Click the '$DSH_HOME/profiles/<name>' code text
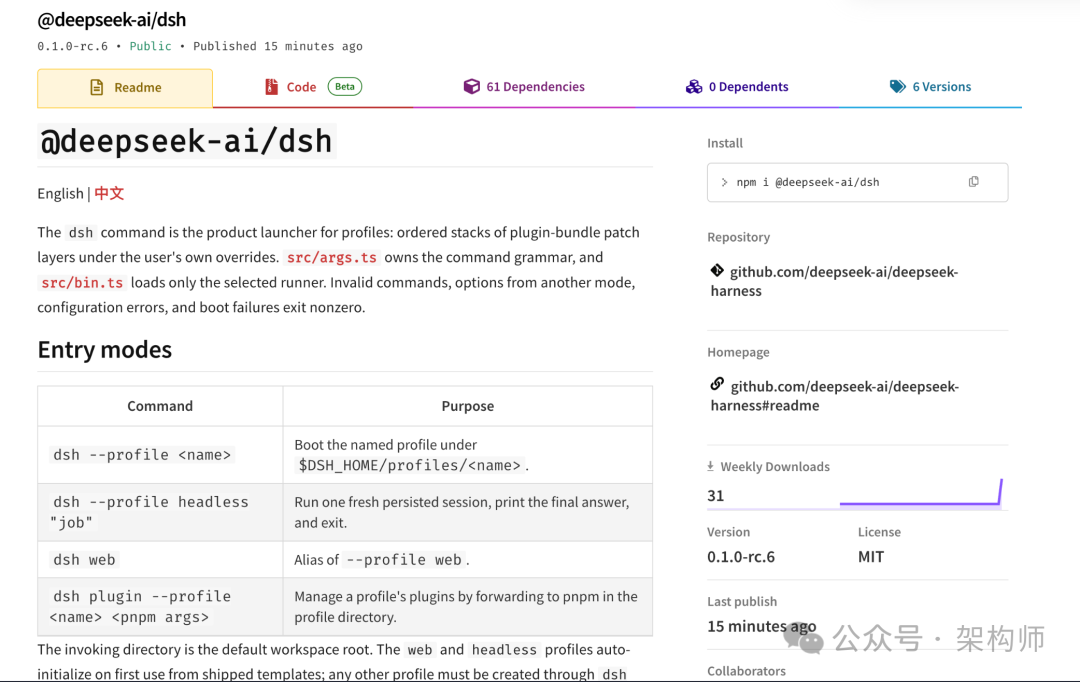Viewport: 1080px width, 682px height. (410, 466)
